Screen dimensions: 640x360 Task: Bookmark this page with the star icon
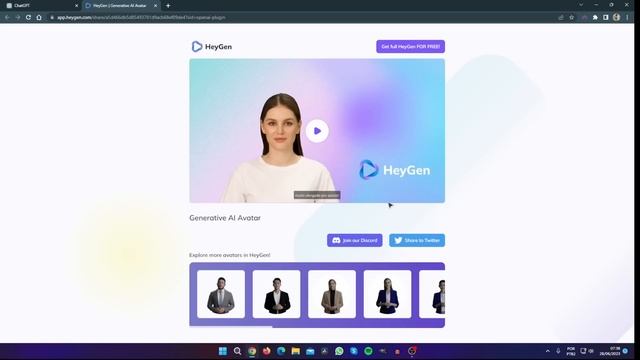(571, 18)
